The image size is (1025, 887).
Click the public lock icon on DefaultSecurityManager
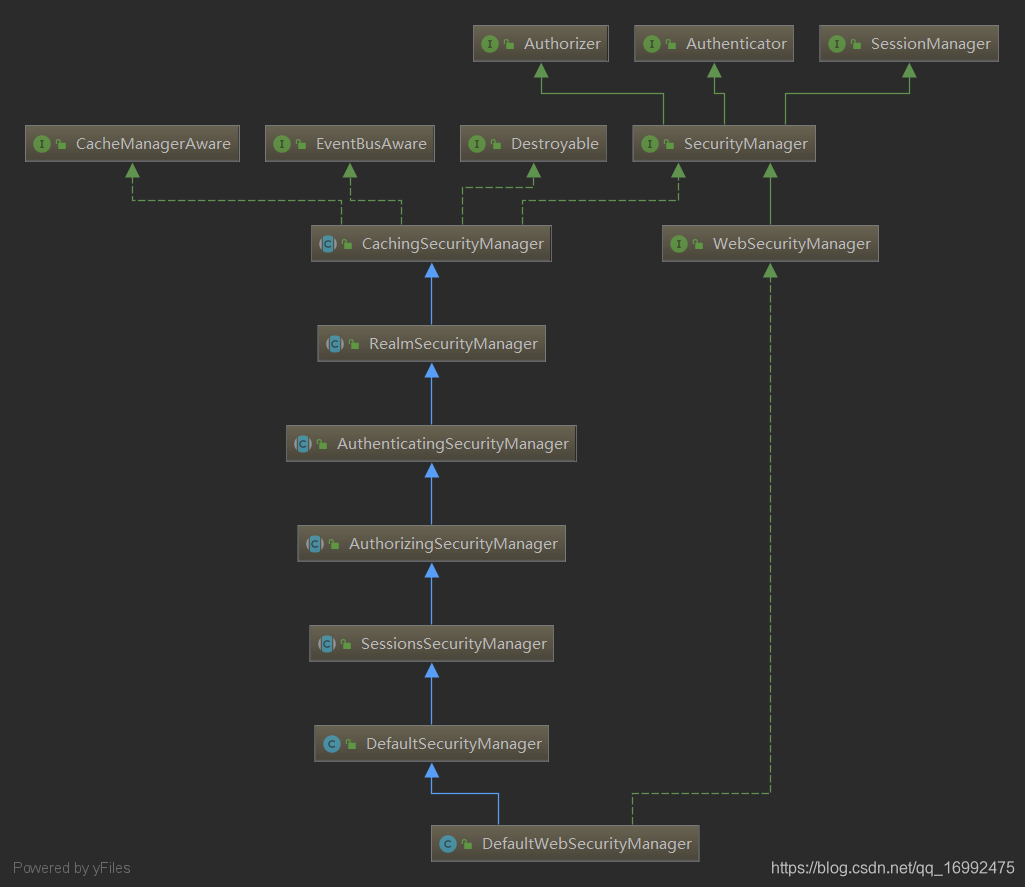pos(351,744)
